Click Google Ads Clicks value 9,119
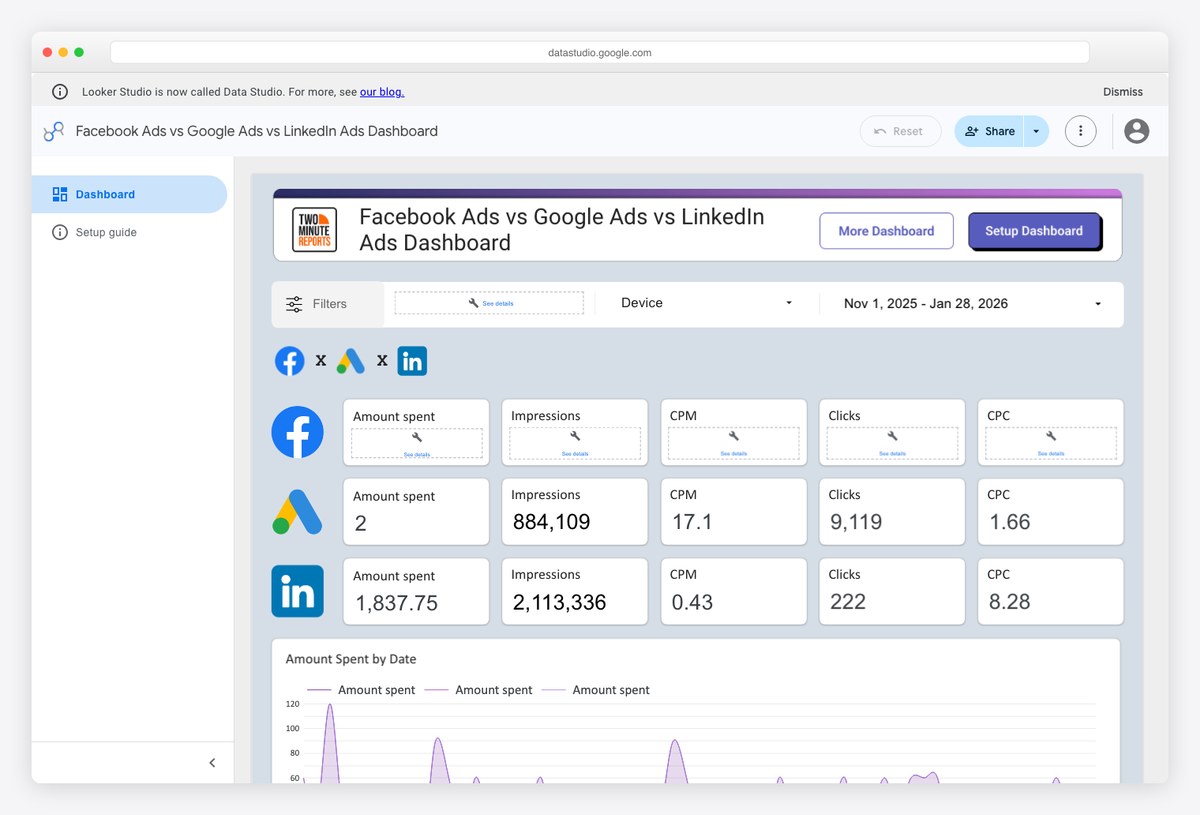This screenshot has height=815, width=1200. pyautogui.click(x=856, y=522)
